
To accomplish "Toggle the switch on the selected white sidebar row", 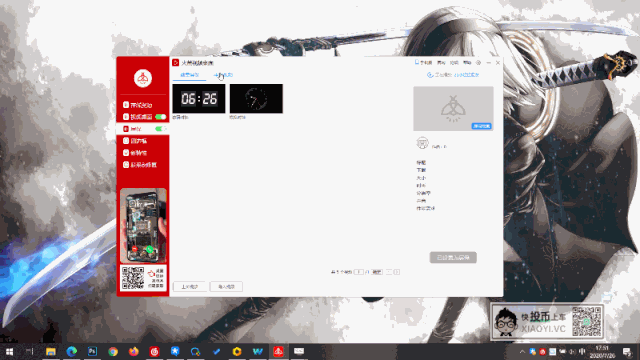I will [160, 129].
